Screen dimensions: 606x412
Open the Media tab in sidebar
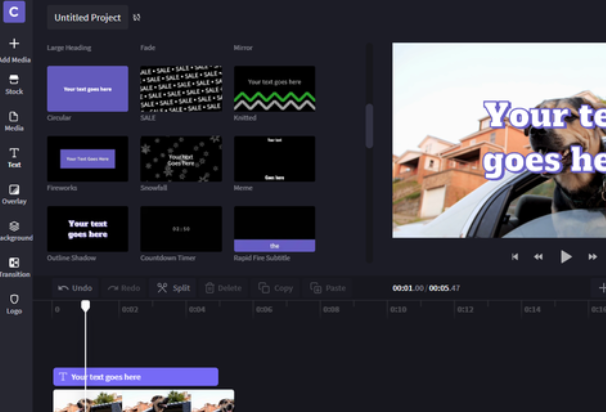tap(14, 121)
